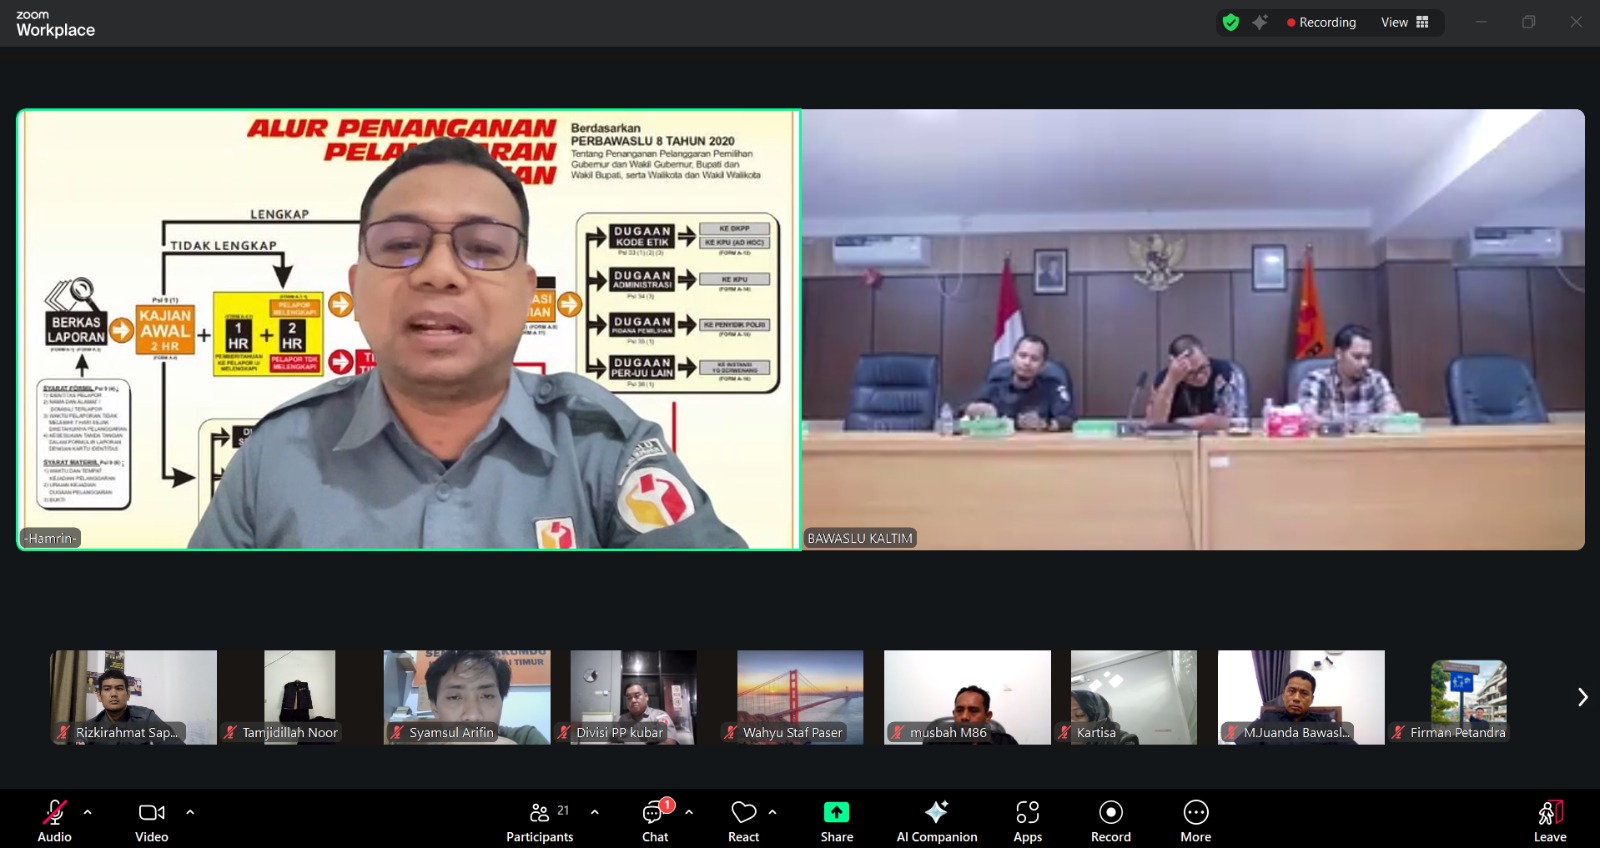This screenshot has width=1600, height=848.
Task: Click the chat unread notification badge
Action: (667, 804)
